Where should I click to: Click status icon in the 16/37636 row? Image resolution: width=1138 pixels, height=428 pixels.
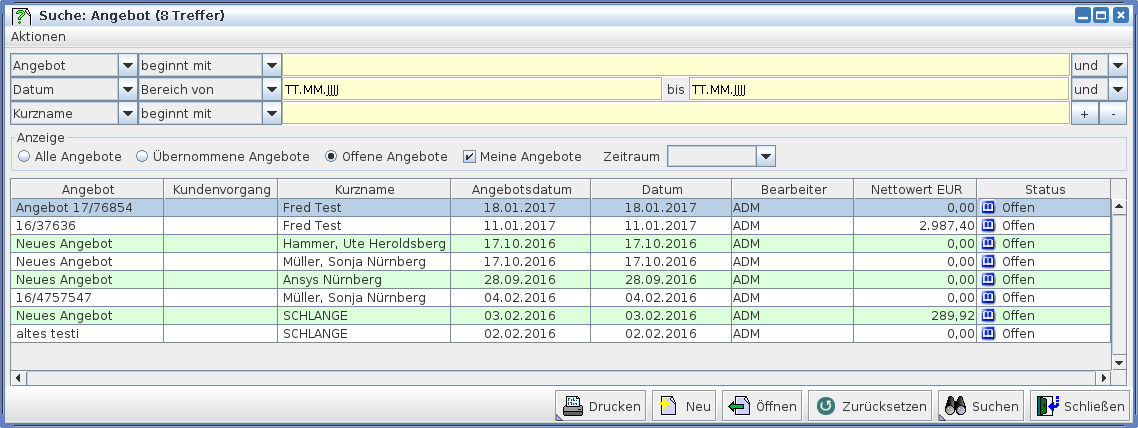tap(989, 225)
